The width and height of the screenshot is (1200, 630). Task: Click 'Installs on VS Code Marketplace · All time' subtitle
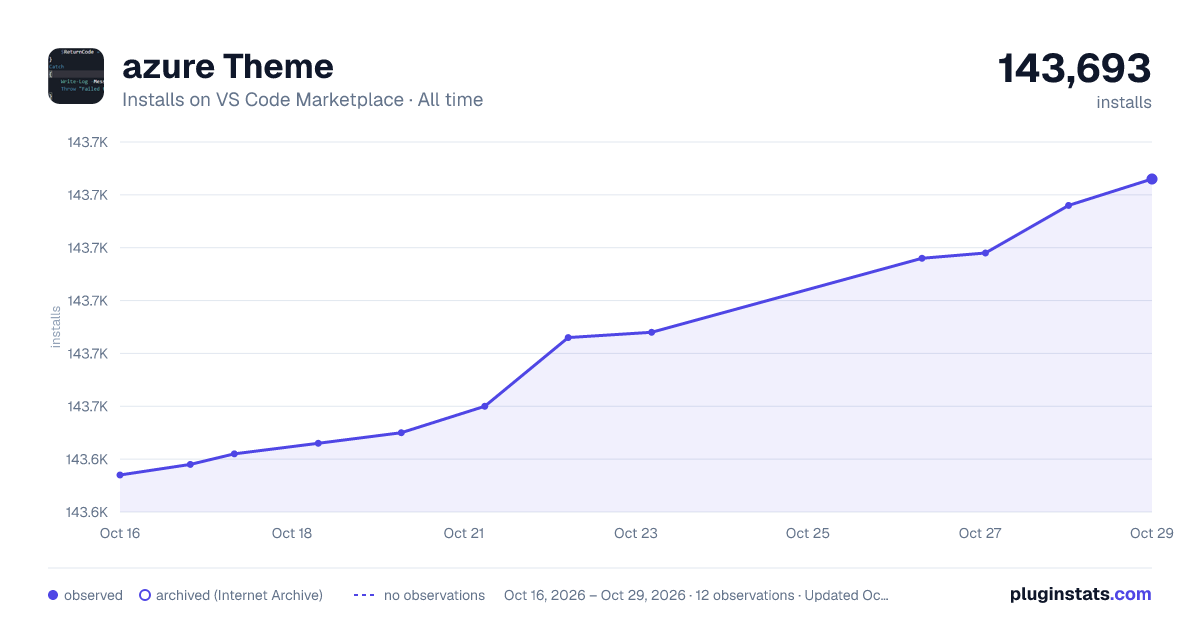[302, 100]
